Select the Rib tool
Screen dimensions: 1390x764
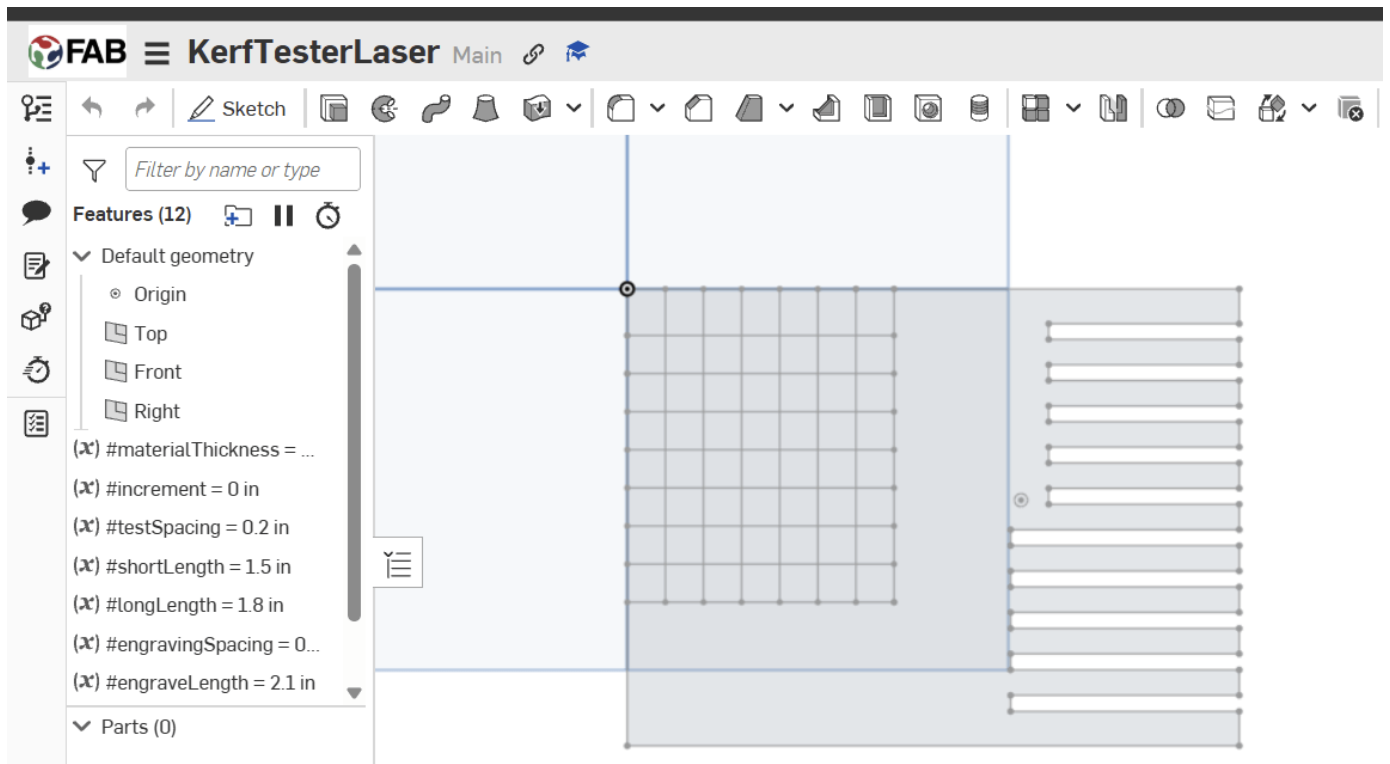point(826,108)
